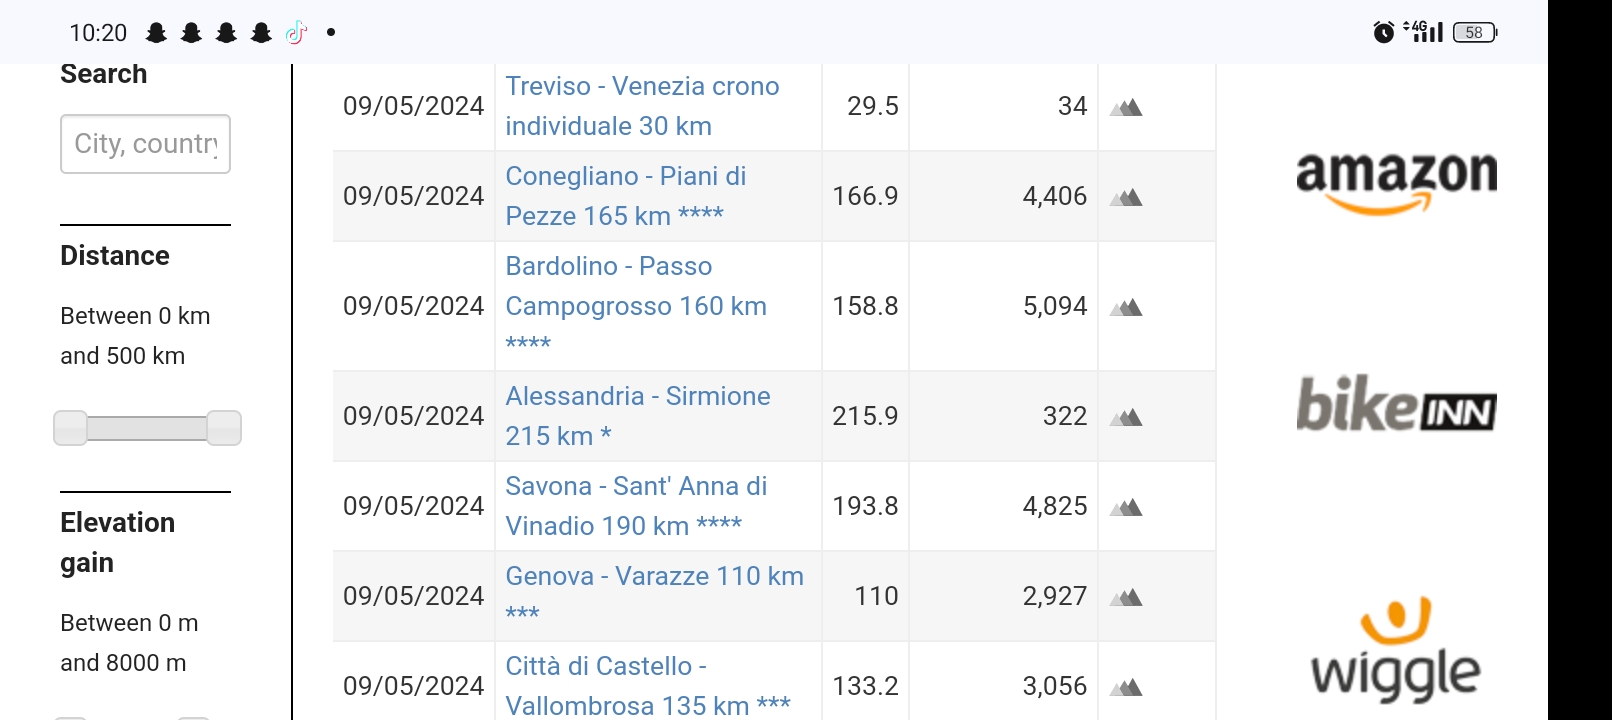This screenshot has height=720, width=1612.
Task: Click the City, country search field
Action: (x=146, y=144)
